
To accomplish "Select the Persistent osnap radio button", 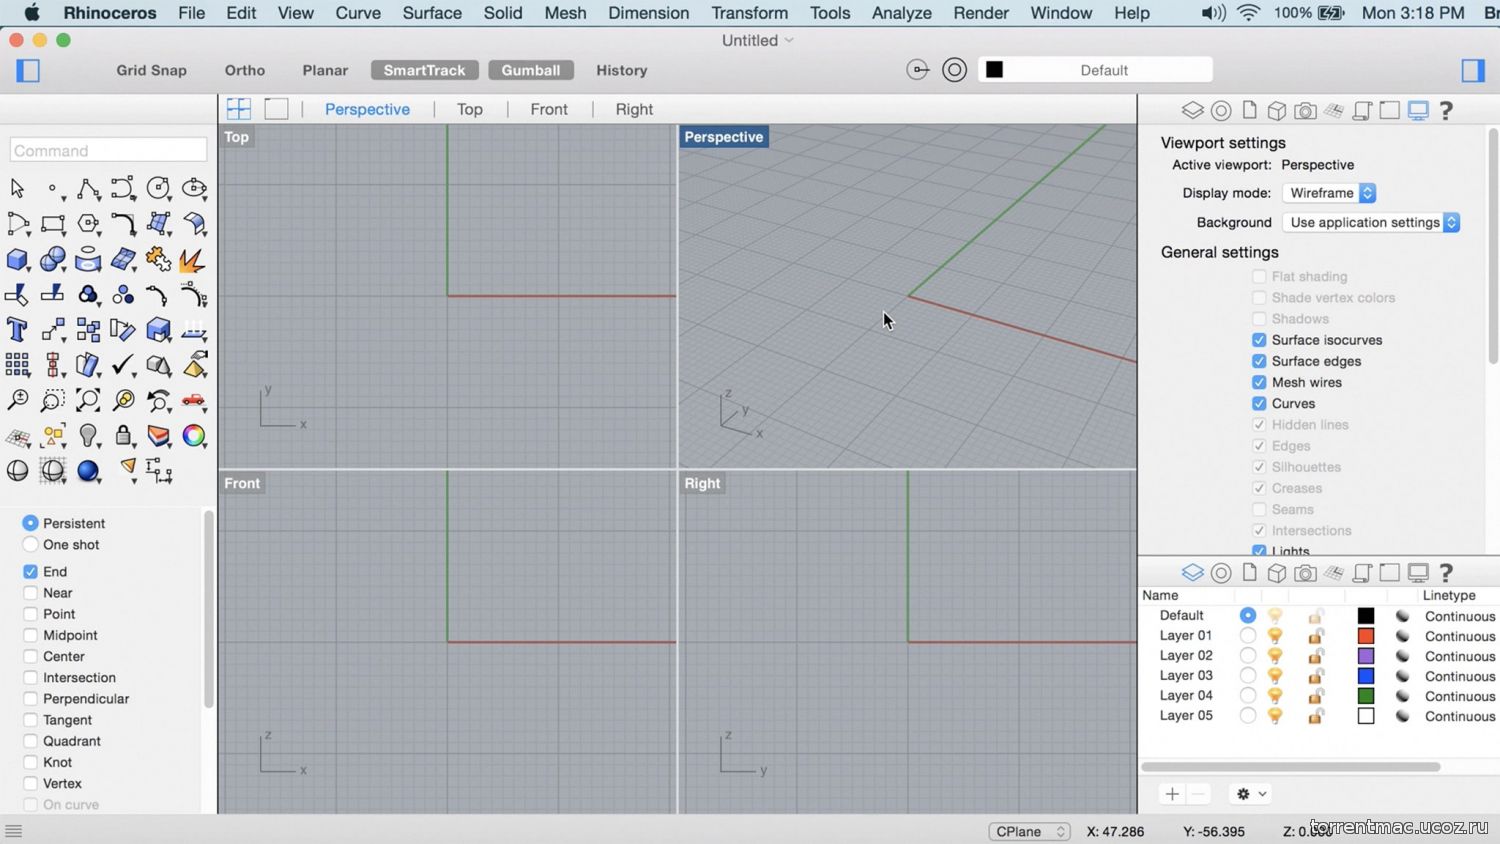I will pyautogui.click(x=30, y=523).
